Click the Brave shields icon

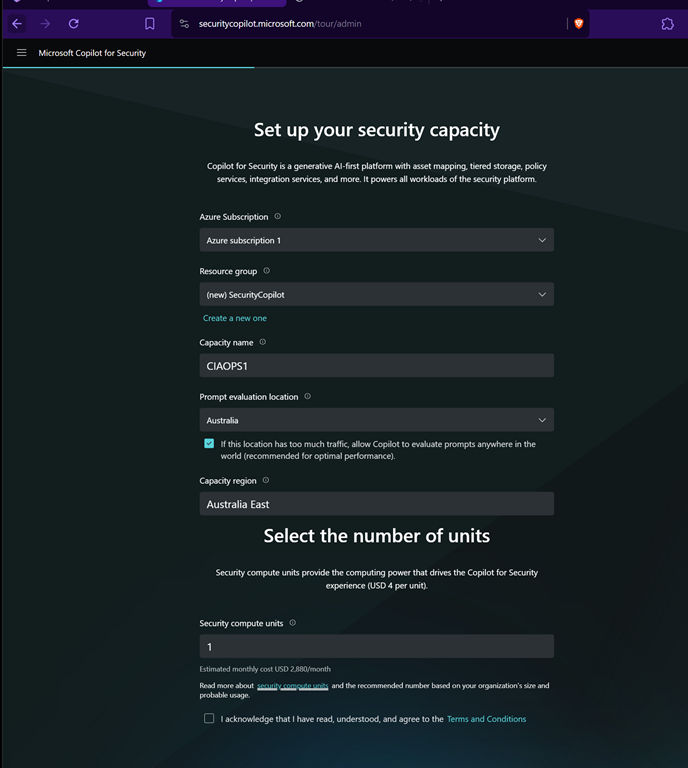(578, 23)
